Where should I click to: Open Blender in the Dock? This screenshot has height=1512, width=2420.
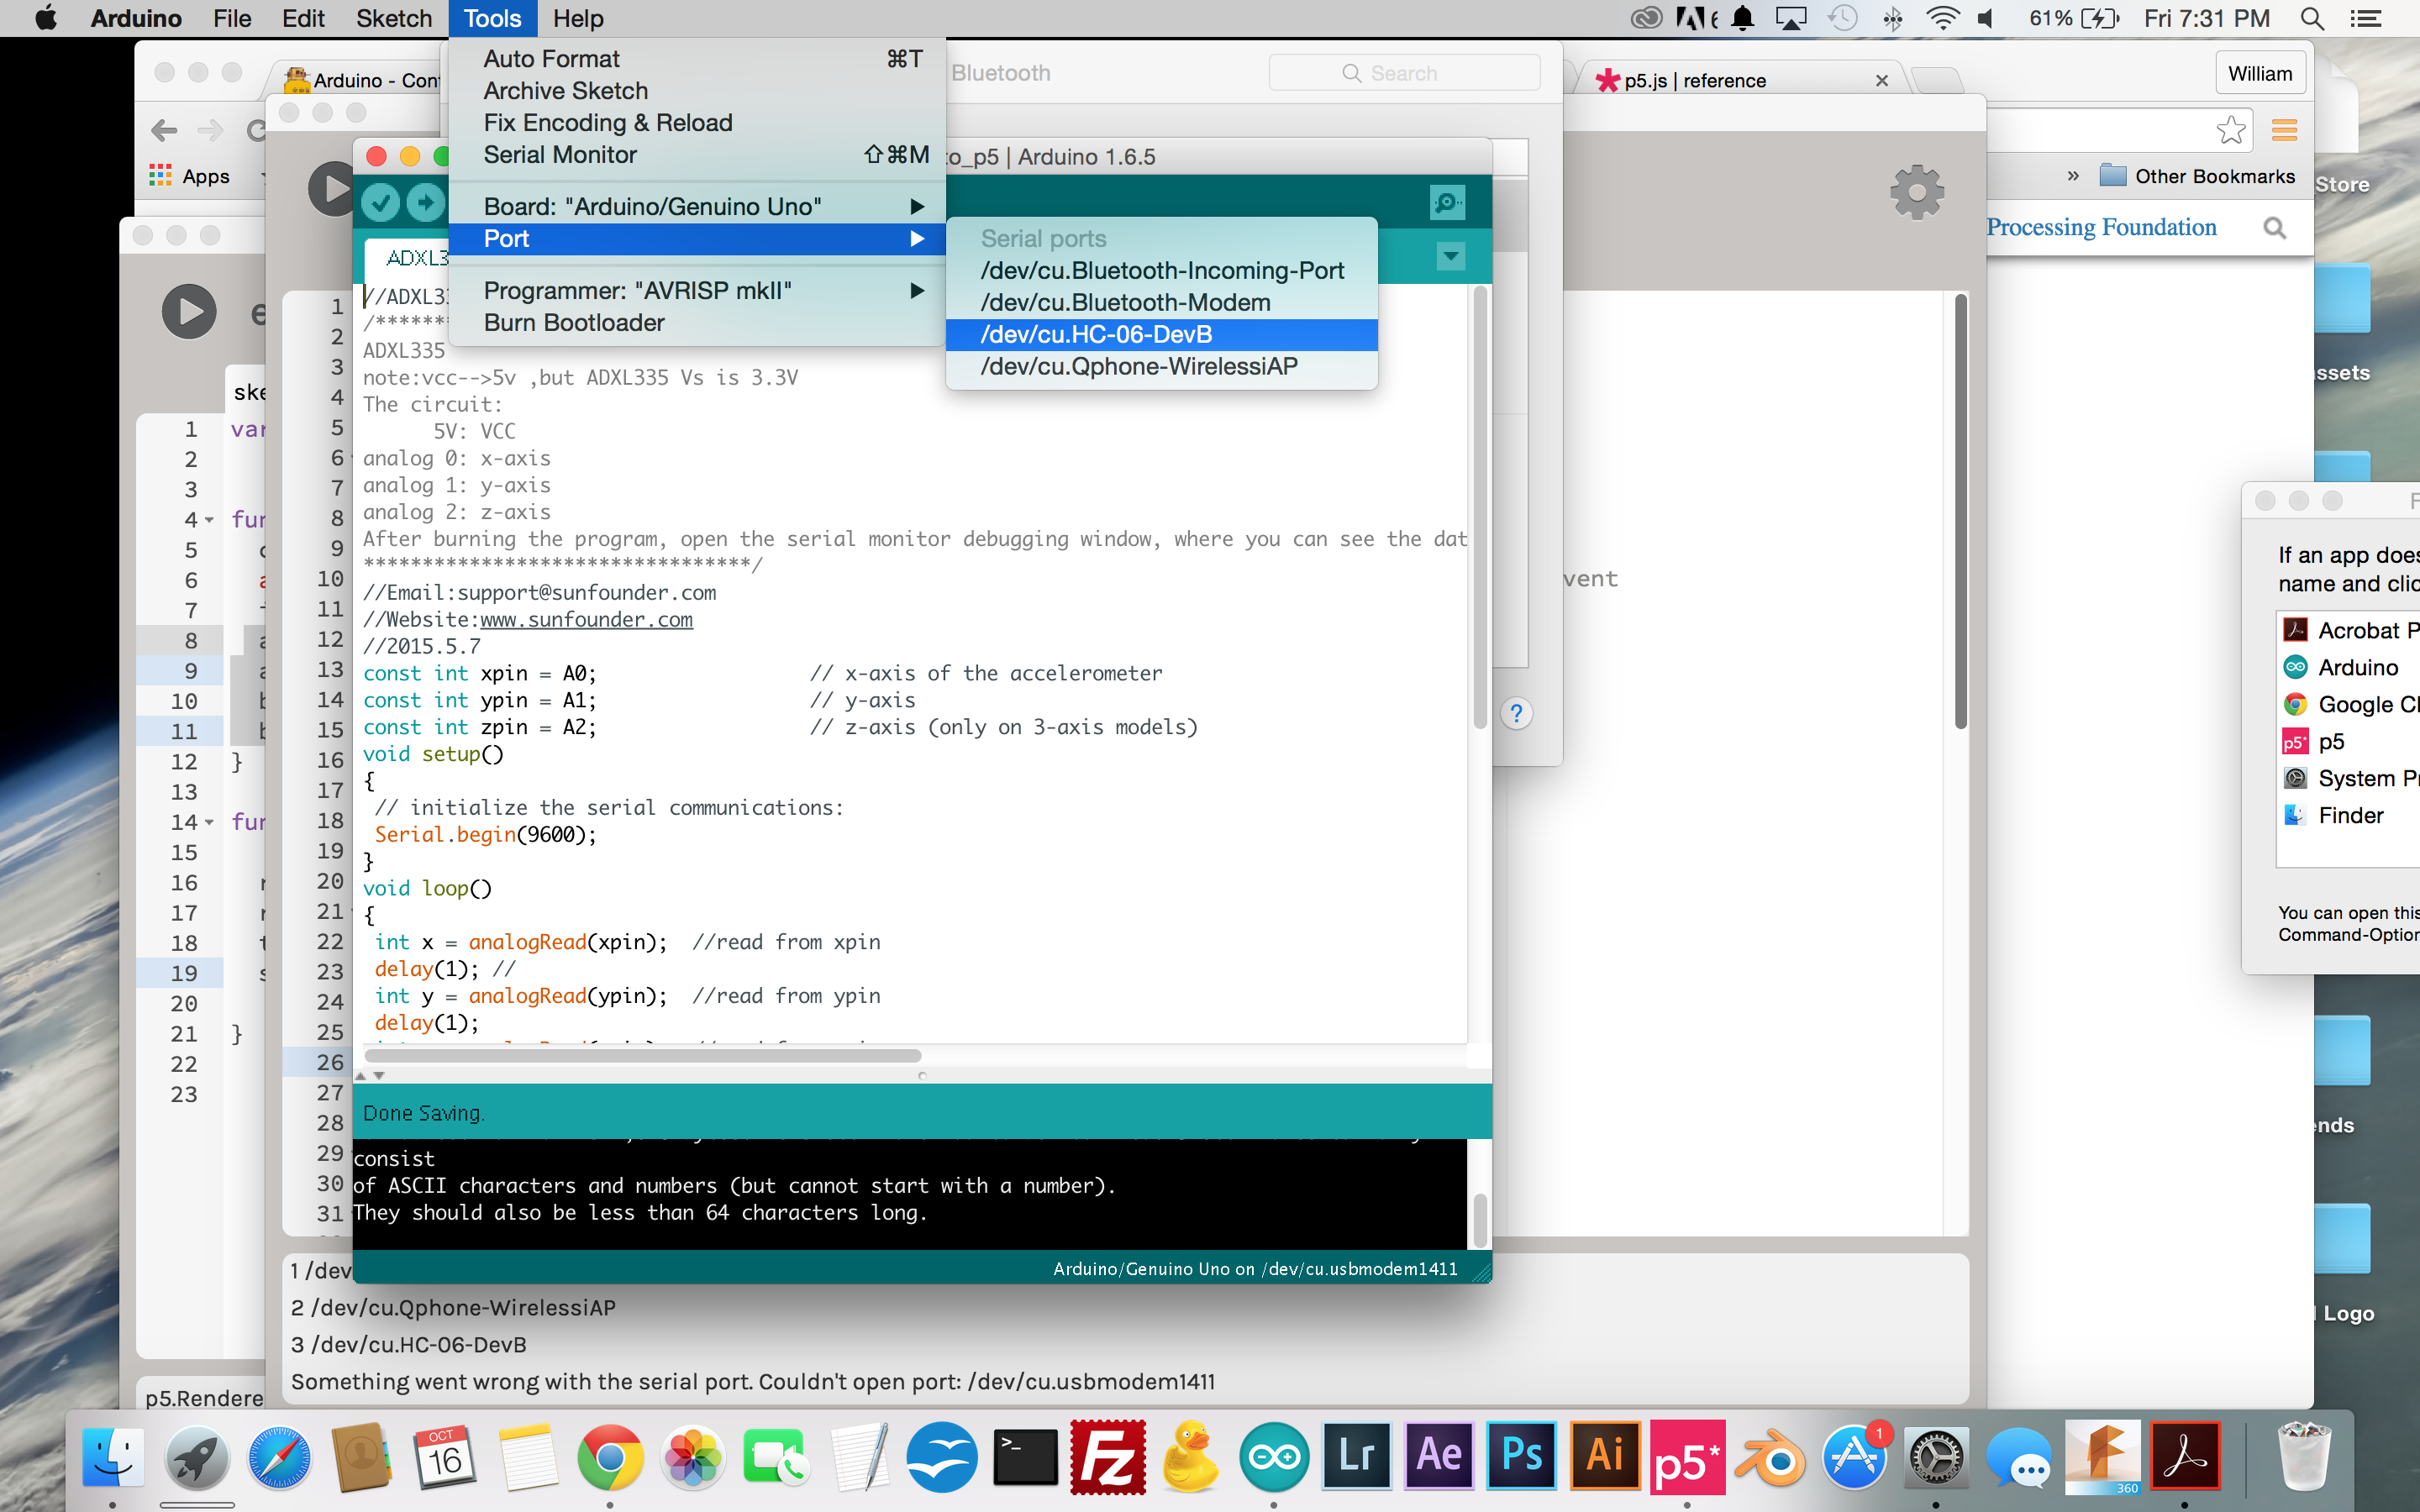coord(1770,1458)
